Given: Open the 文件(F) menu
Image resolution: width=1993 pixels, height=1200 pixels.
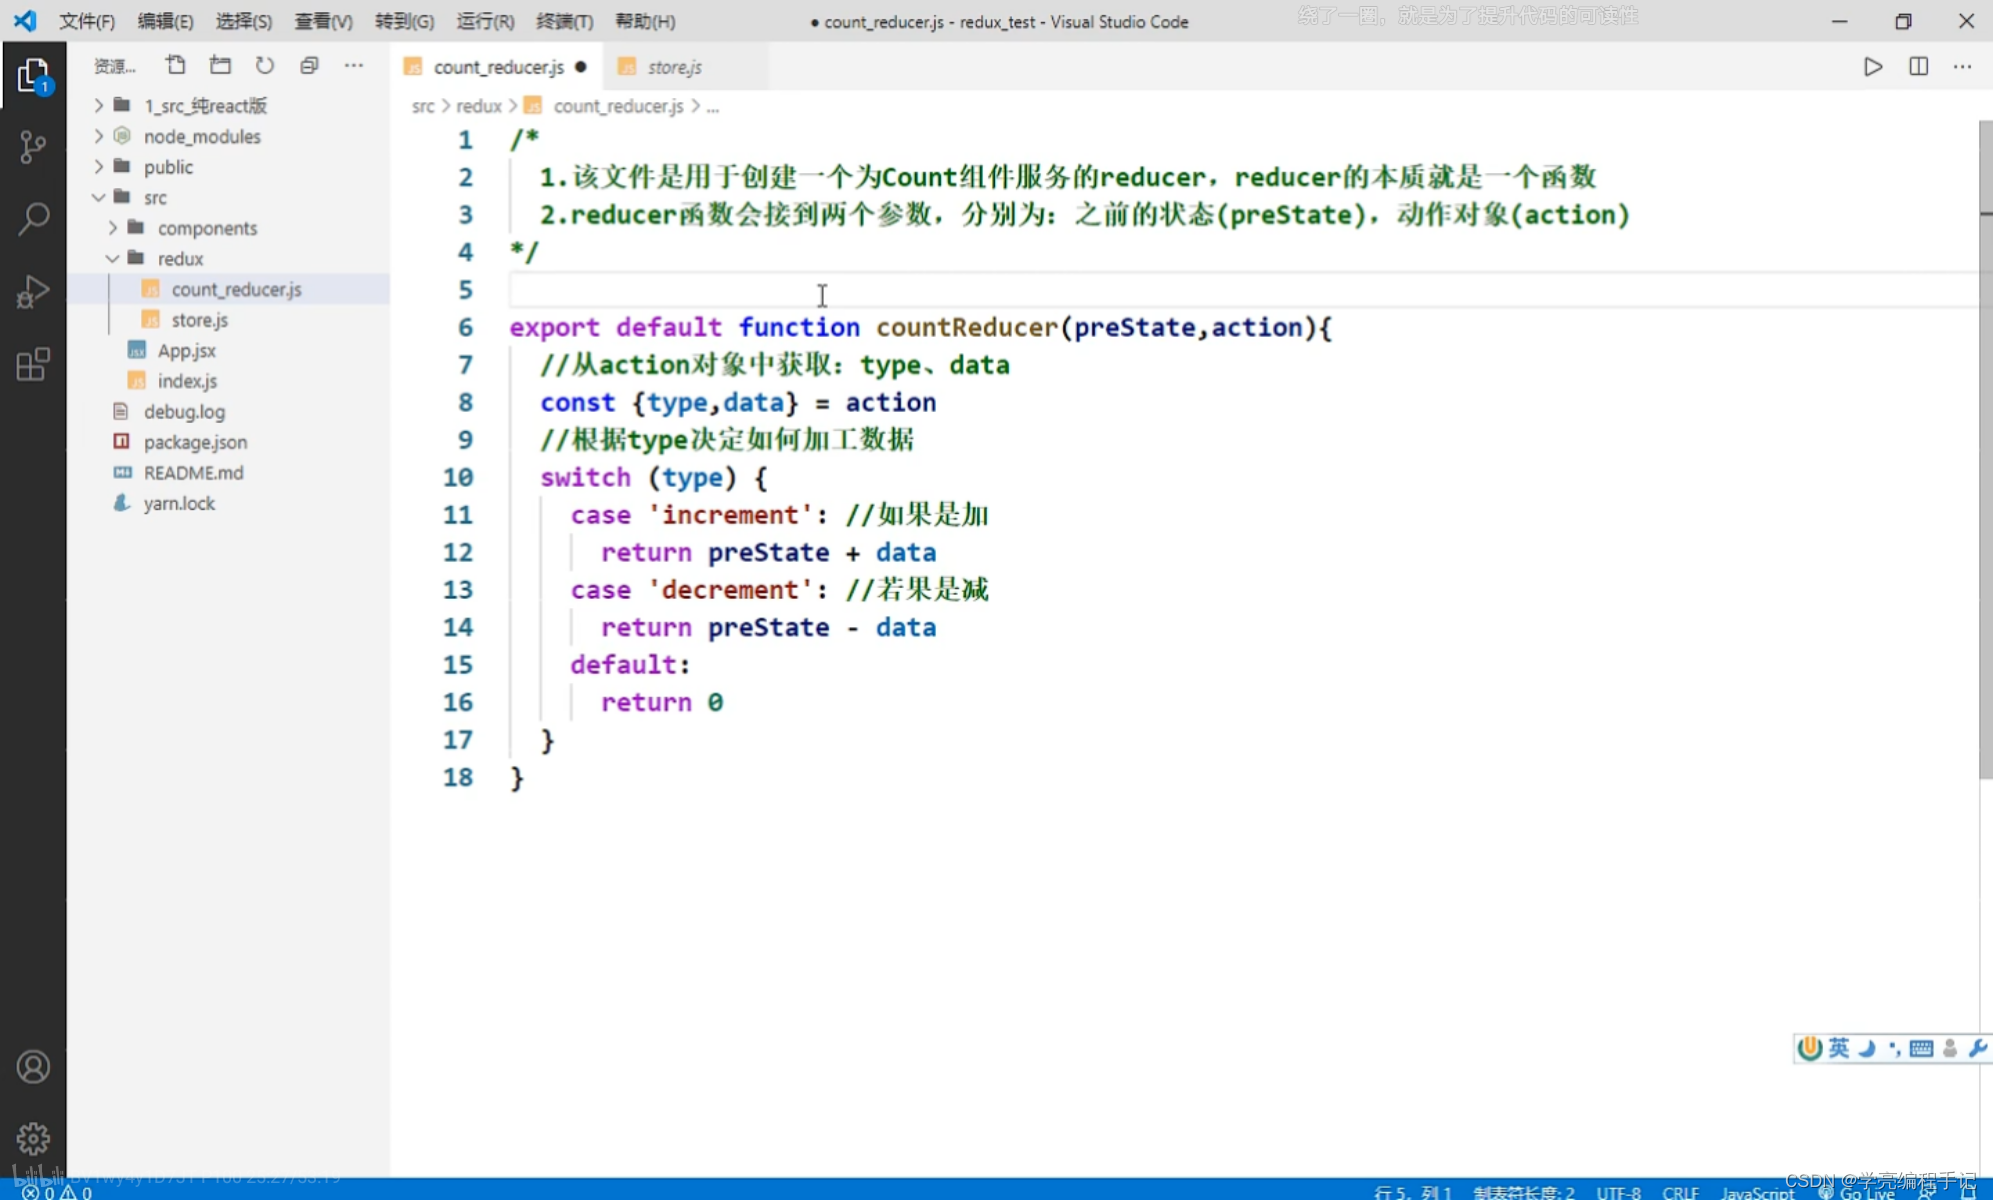Looking at the screenshot, I should [80, 21].
